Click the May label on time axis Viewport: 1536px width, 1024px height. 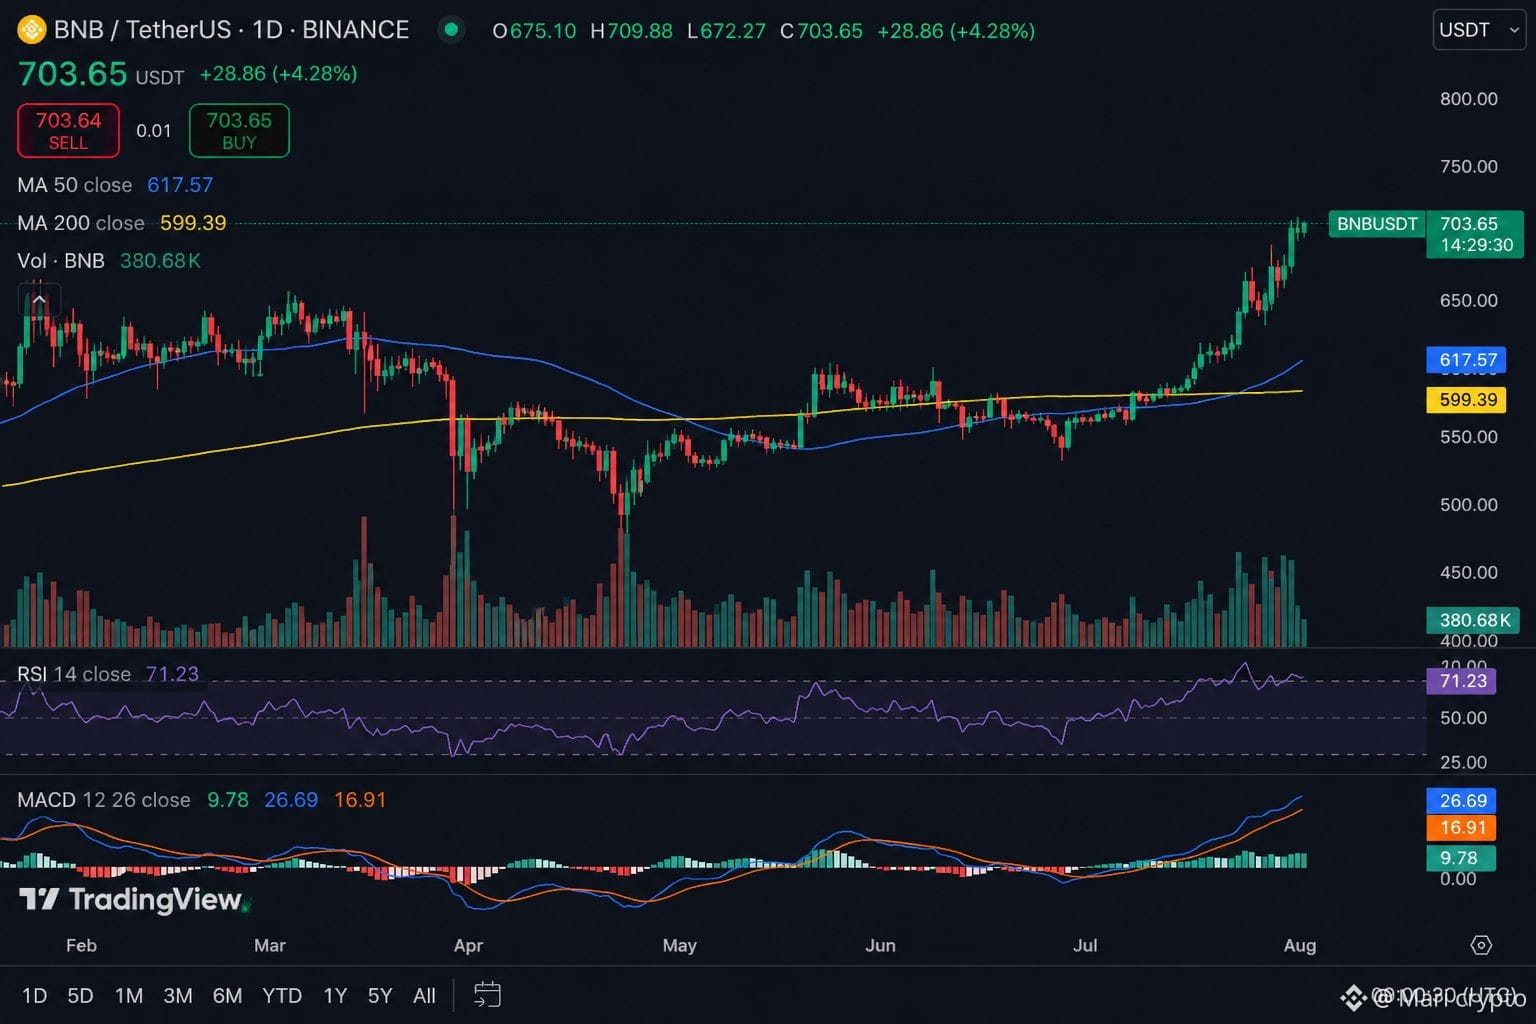(x=679, y=945)
